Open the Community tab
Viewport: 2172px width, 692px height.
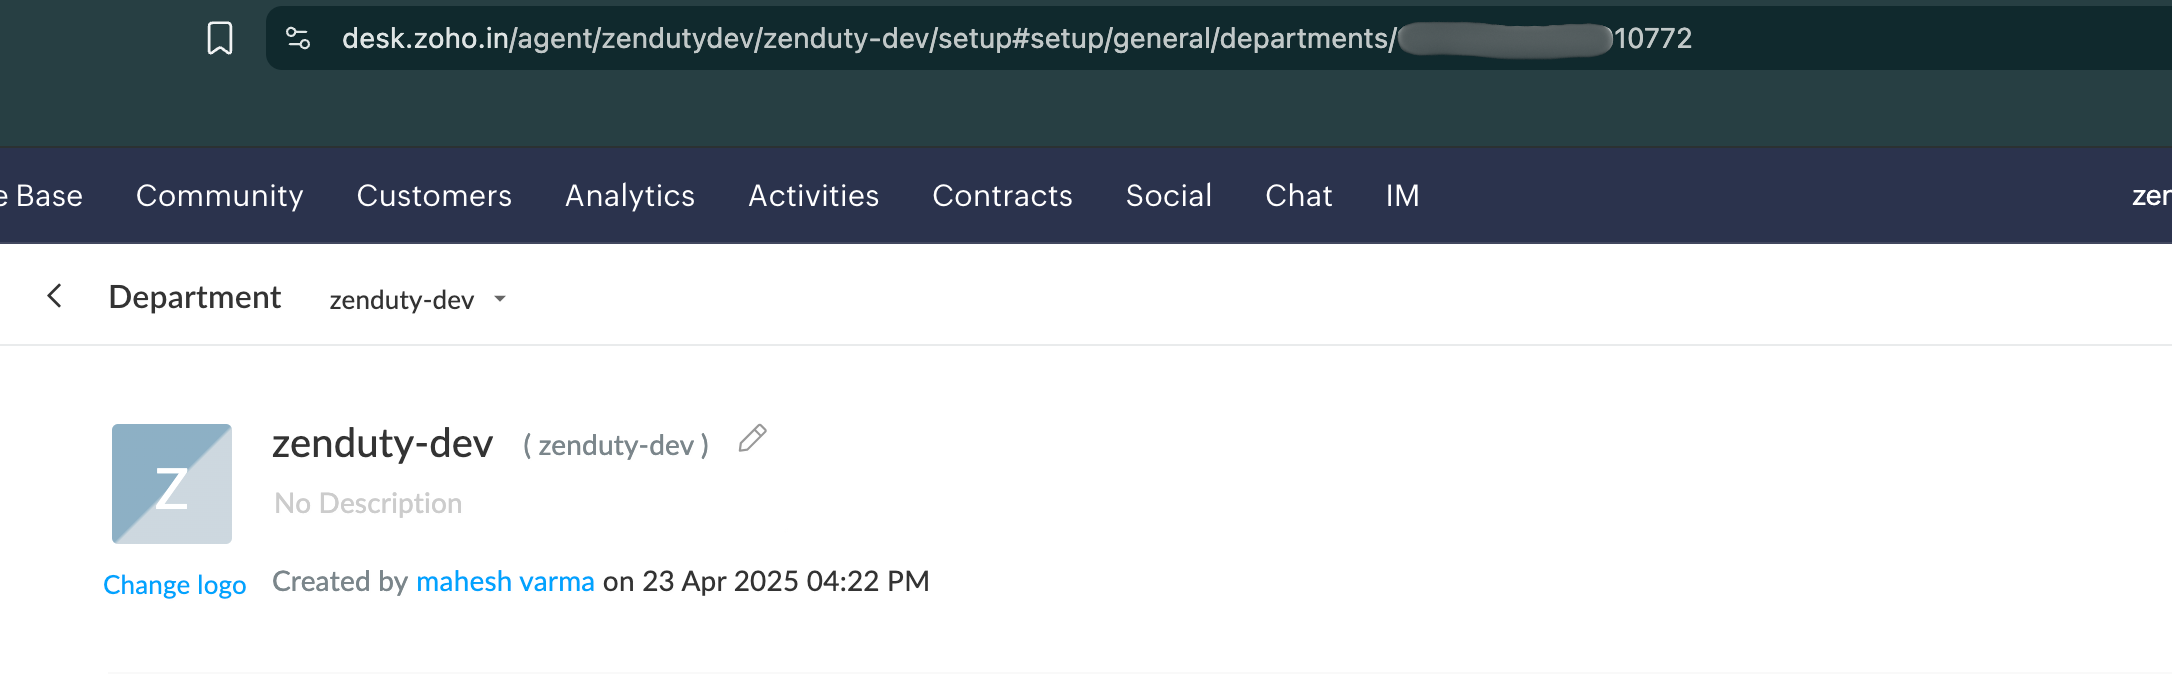tap(220, 196)
